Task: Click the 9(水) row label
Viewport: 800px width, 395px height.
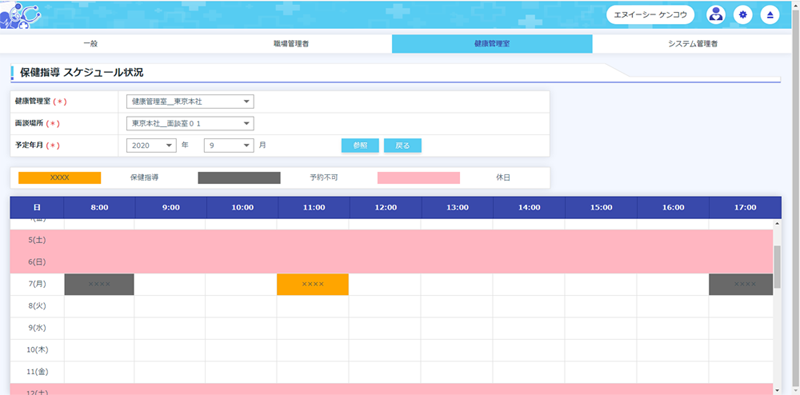Action: pos(37,328)
